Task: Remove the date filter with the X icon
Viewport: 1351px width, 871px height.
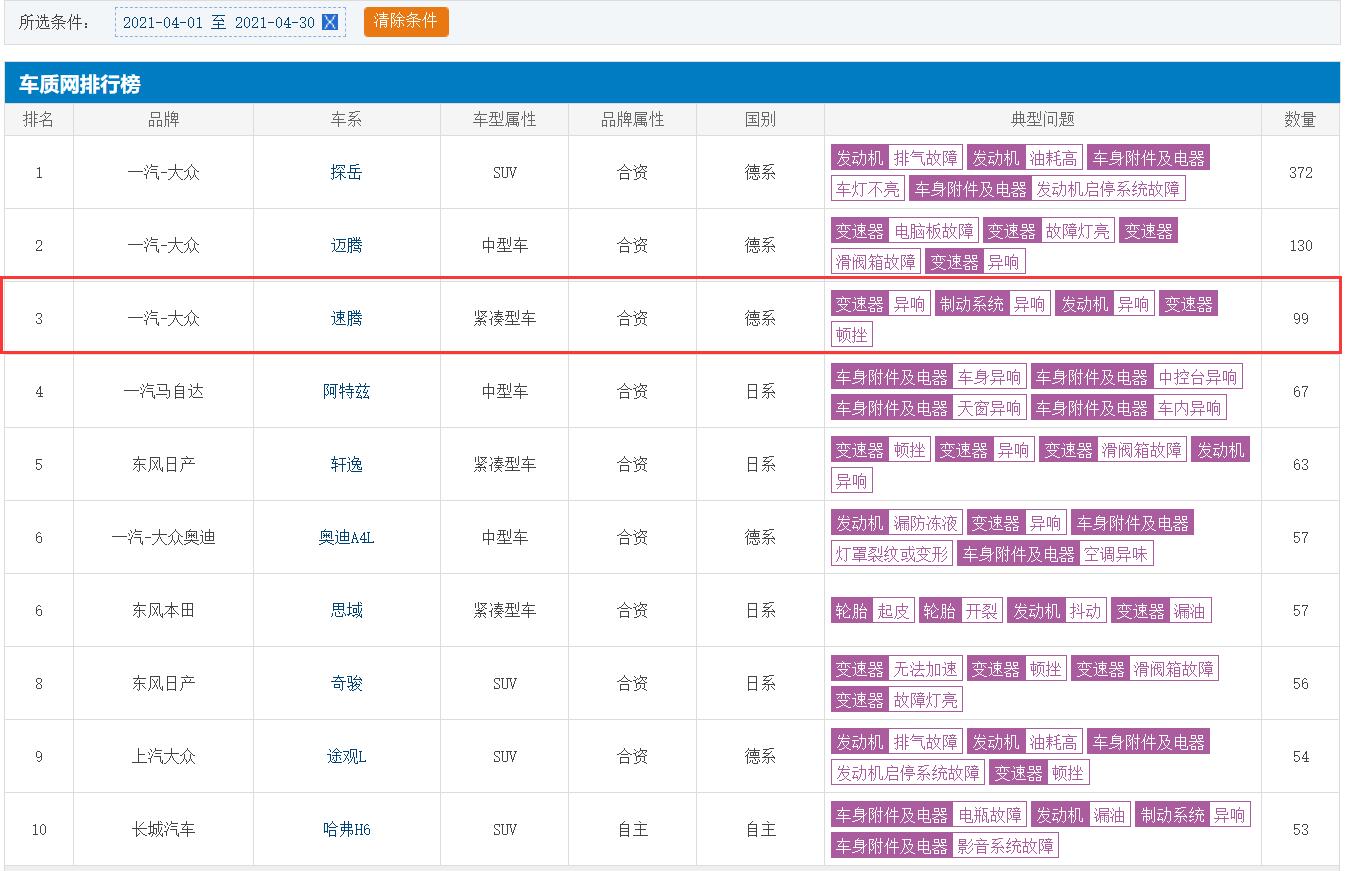Action: pyautogui.click(x=330, y=22)
